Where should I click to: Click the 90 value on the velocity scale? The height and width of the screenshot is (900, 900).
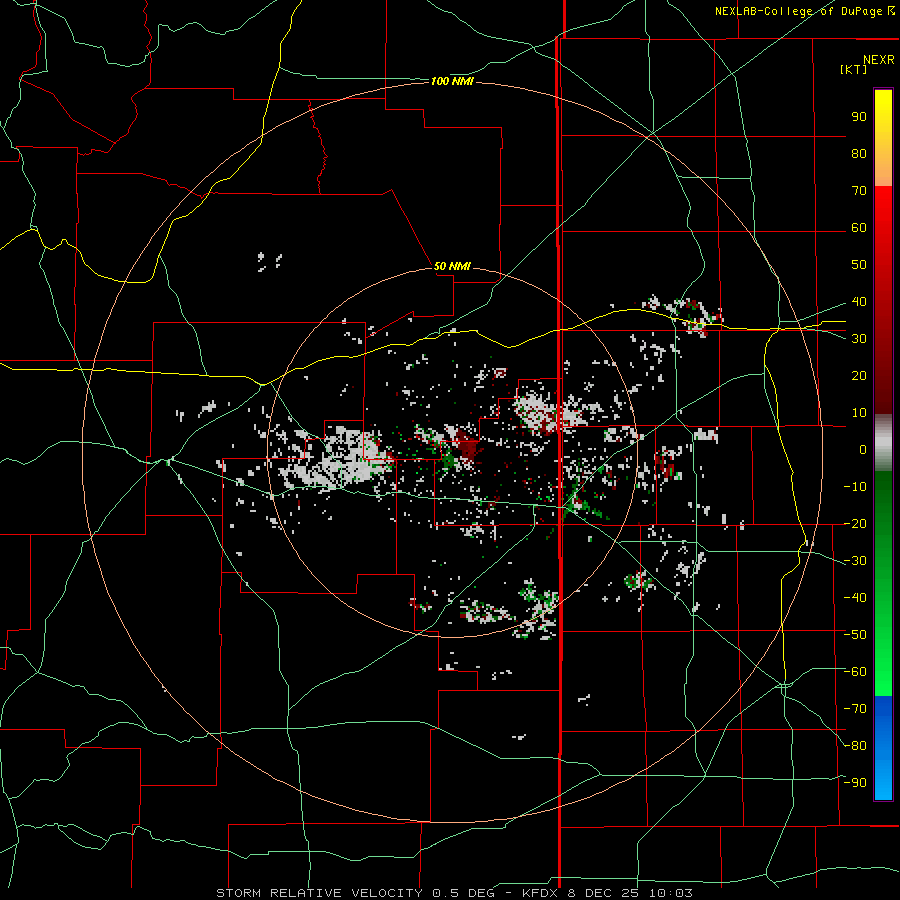859,117
